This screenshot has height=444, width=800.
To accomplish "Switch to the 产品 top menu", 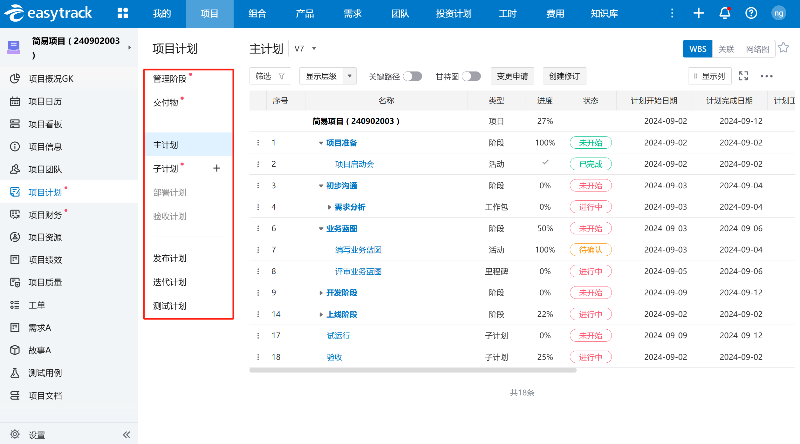I will click(x=305, y=14).
